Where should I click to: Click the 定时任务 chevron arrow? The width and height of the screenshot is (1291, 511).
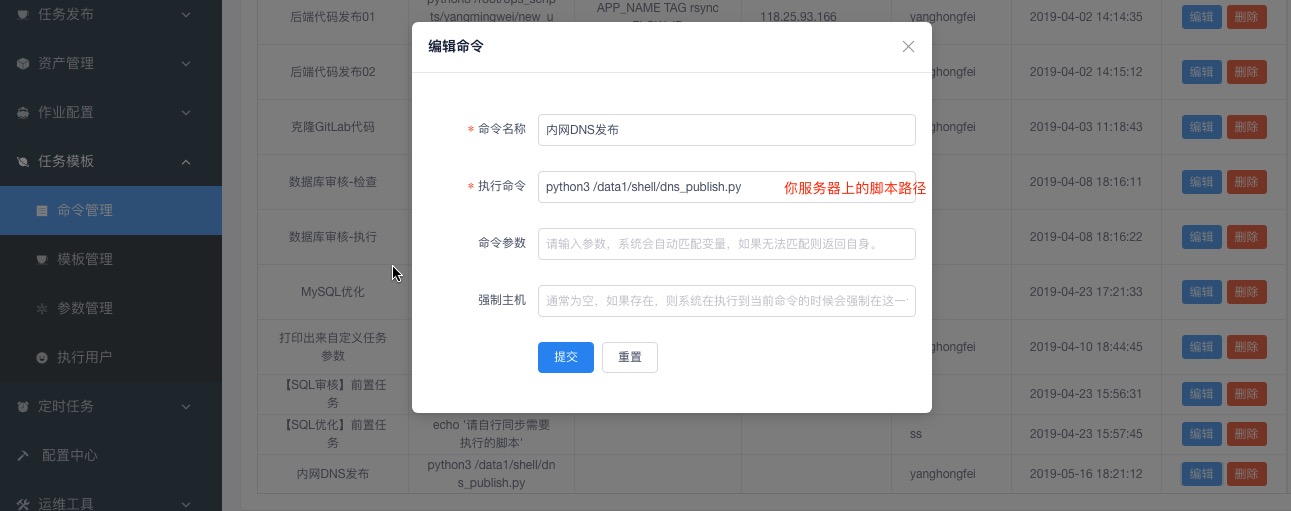pos(186,406)
